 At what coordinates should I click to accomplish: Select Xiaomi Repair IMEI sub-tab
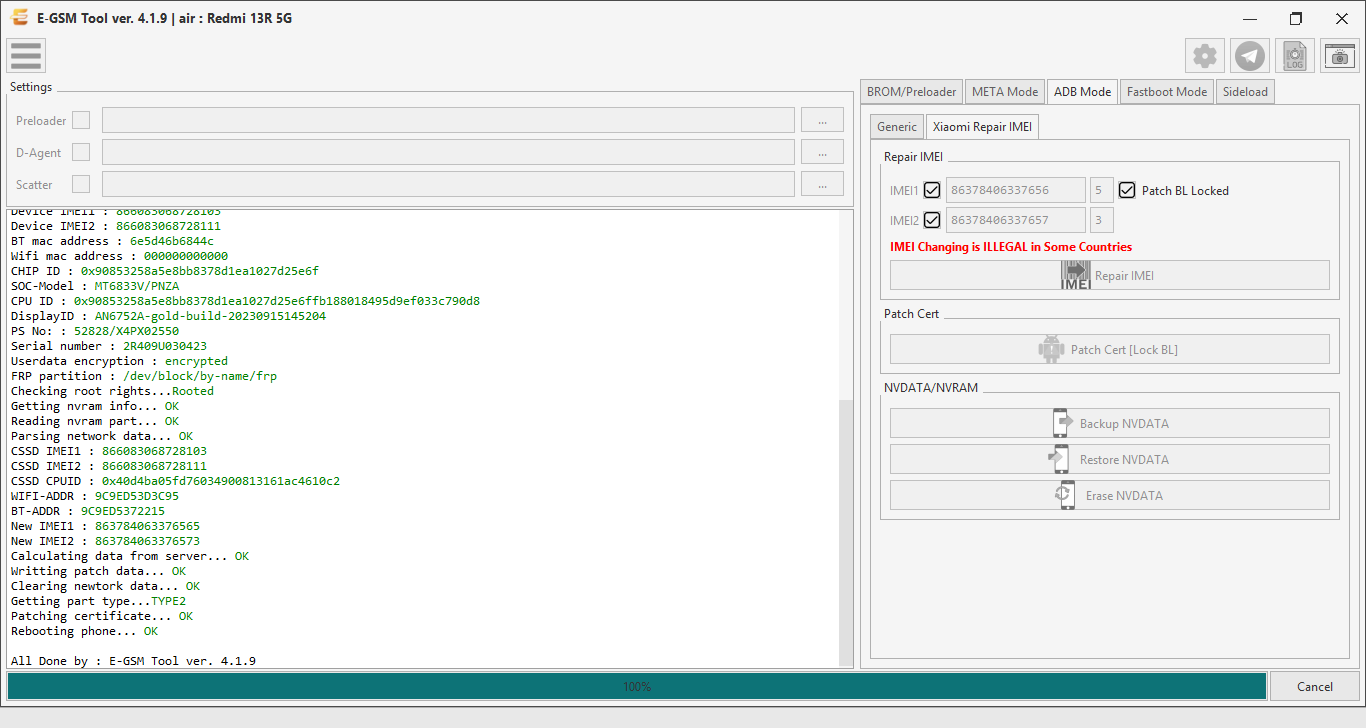coord(982,127)
